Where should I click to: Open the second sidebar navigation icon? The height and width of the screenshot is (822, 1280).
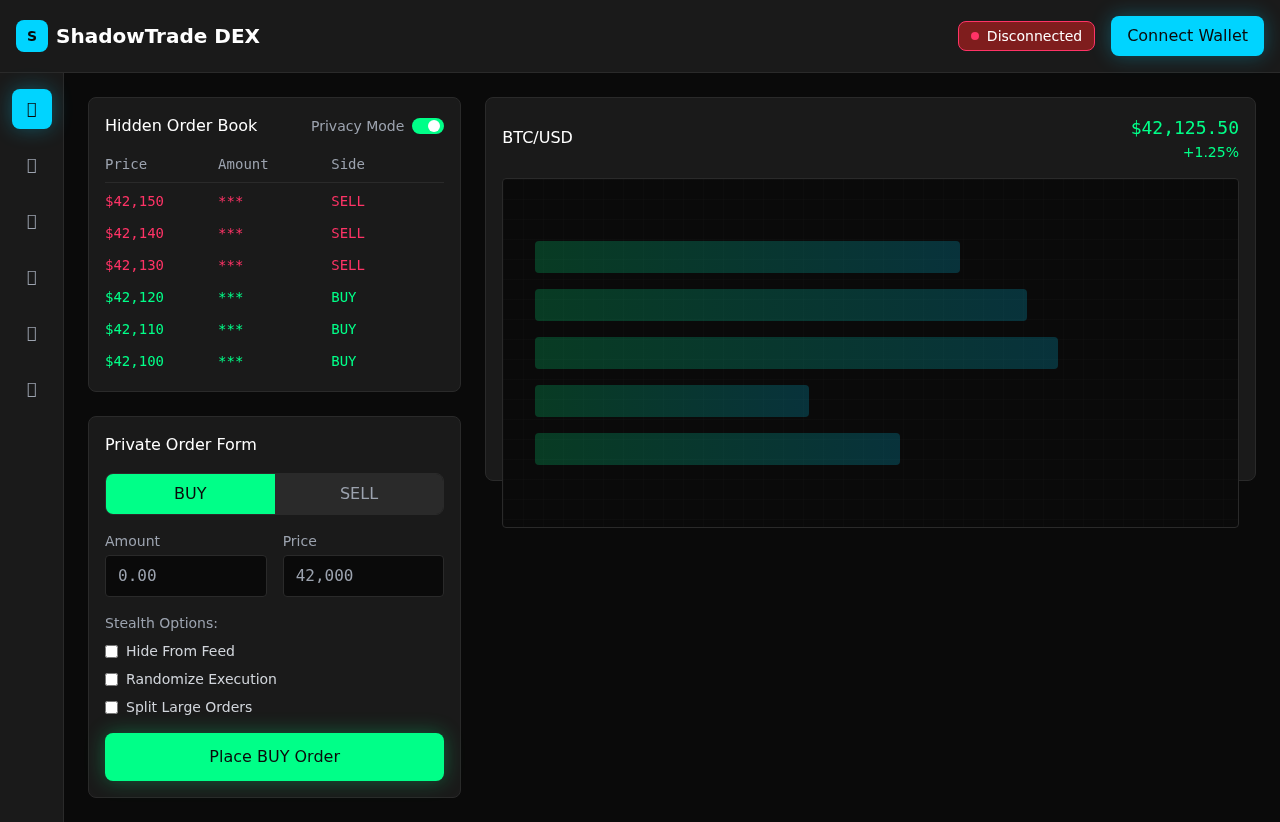31,165
